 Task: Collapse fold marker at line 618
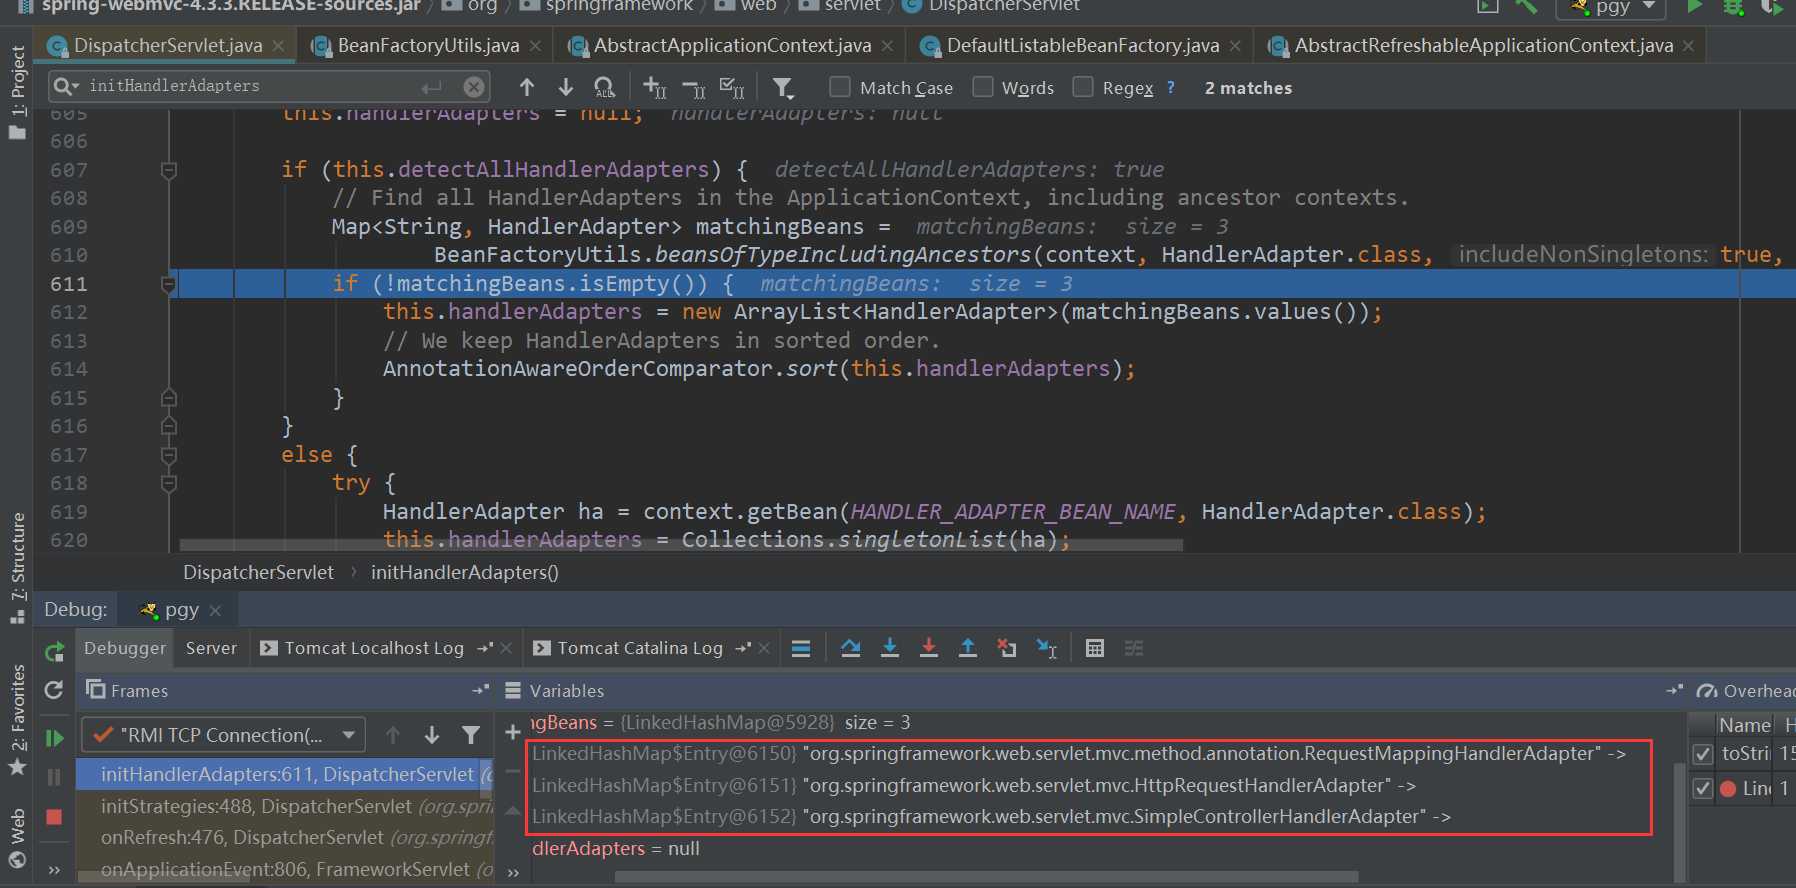point(169,483)
